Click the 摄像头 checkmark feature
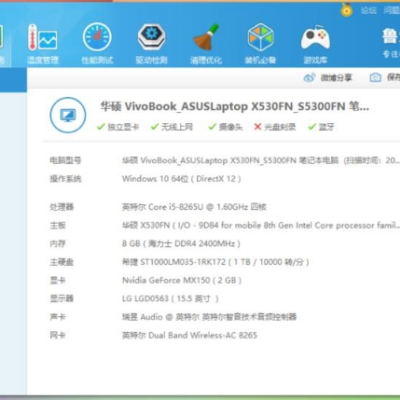The height and width of the screenshot is (400, 400). 226,127
